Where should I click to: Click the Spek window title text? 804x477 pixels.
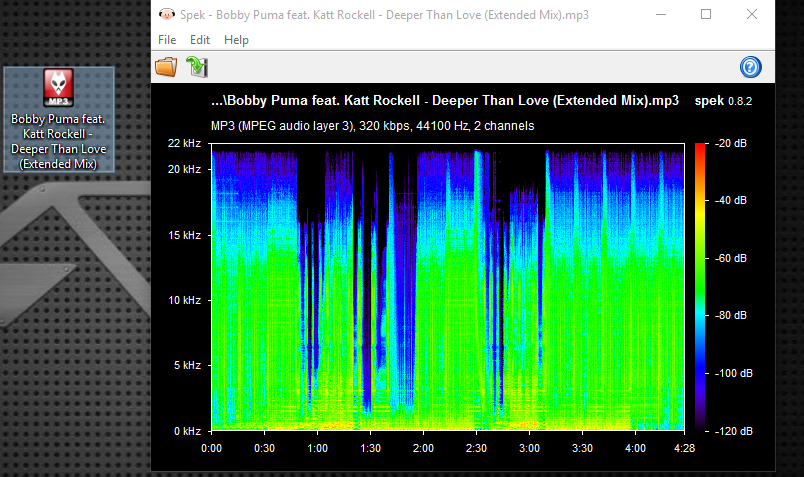point(384,15)
